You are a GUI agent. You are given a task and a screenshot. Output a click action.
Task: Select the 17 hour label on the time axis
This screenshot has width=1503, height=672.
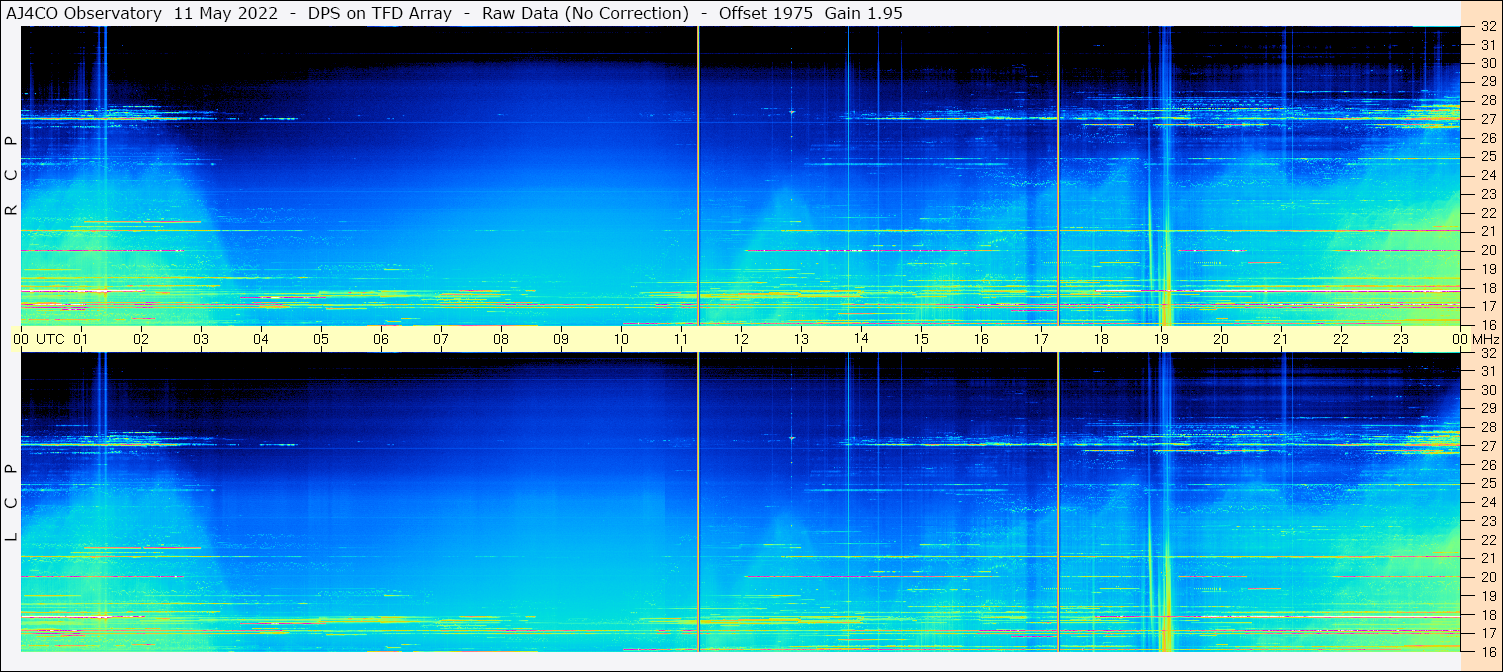[x=1041, y=339]
